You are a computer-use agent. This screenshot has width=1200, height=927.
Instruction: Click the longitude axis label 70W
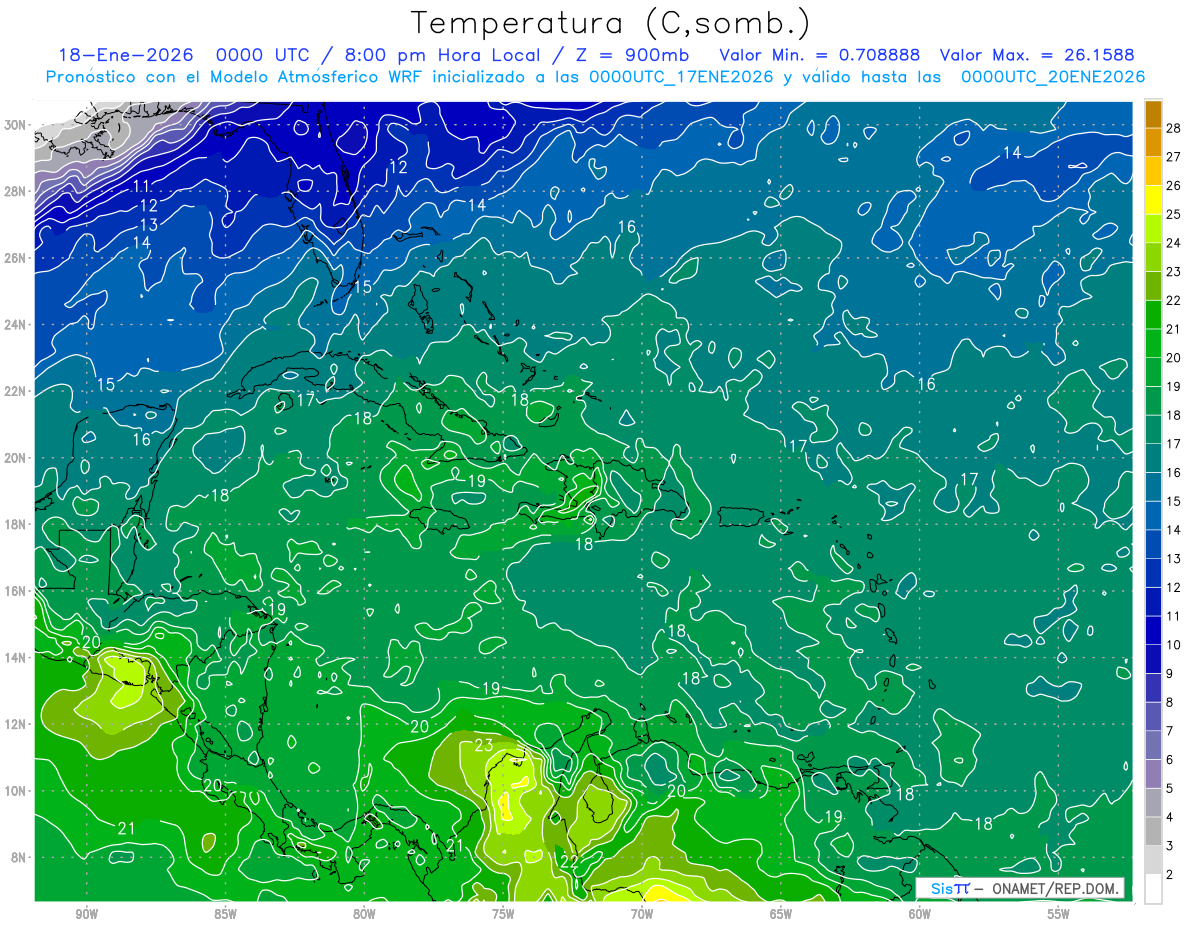coord(642,914)
